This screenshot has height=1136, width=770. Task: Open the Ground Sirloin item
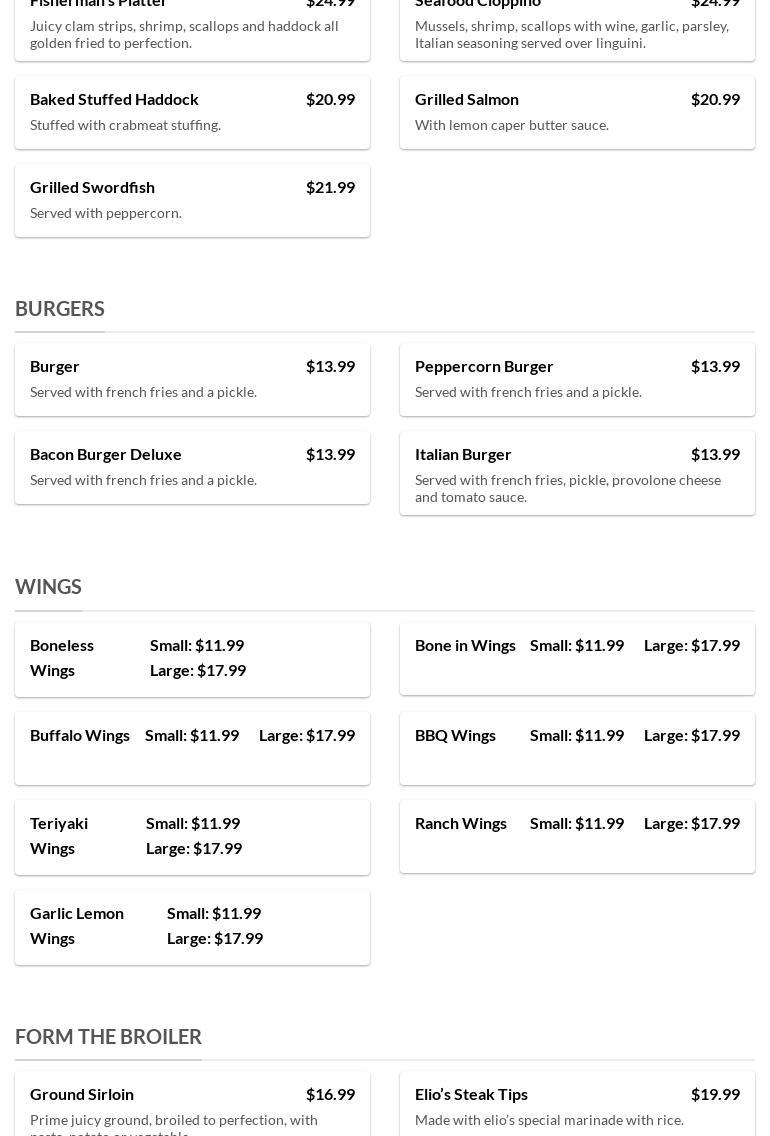click(x=82, y=1094)
